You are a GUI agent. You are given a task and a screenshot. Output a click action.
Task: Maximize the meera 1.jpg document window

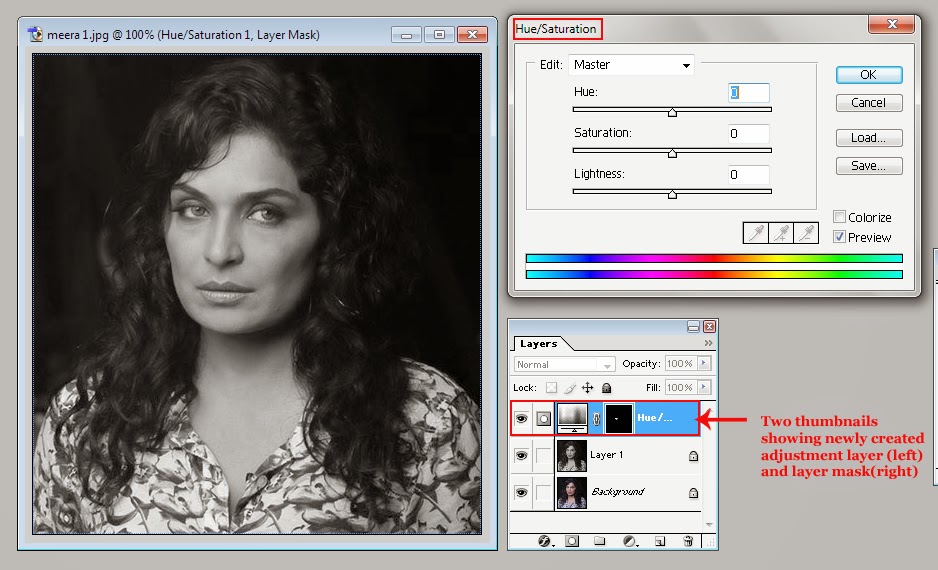tap(439, 34)
